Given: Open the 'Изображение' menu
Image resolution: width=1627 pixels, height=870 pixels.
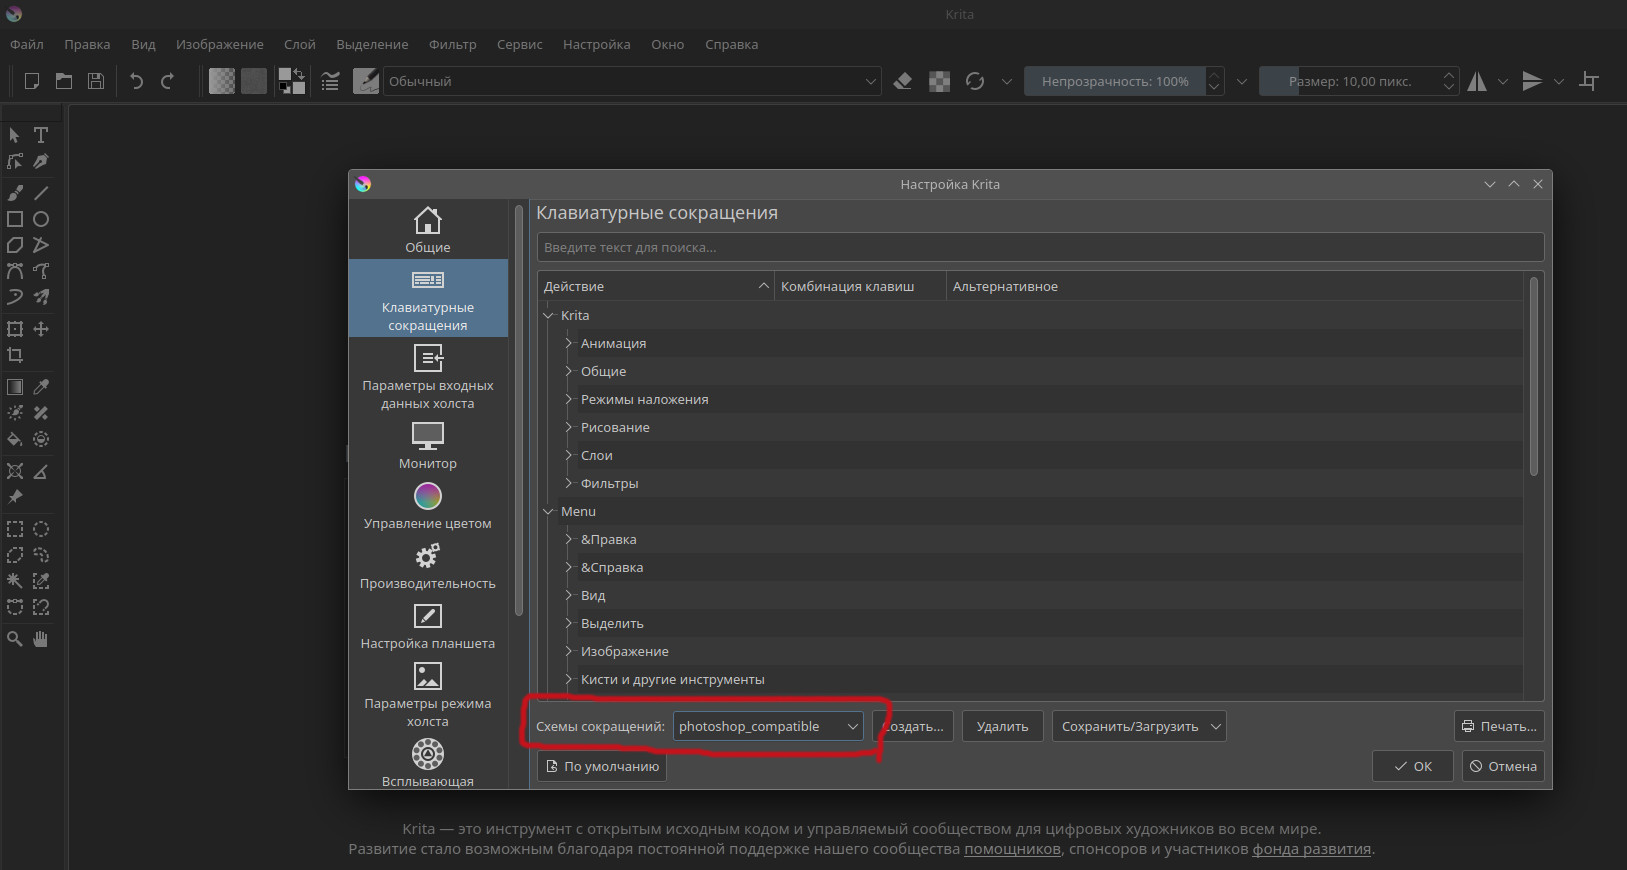Looking at the screenshot, I should pyautogui.click(x=220, y=44).
